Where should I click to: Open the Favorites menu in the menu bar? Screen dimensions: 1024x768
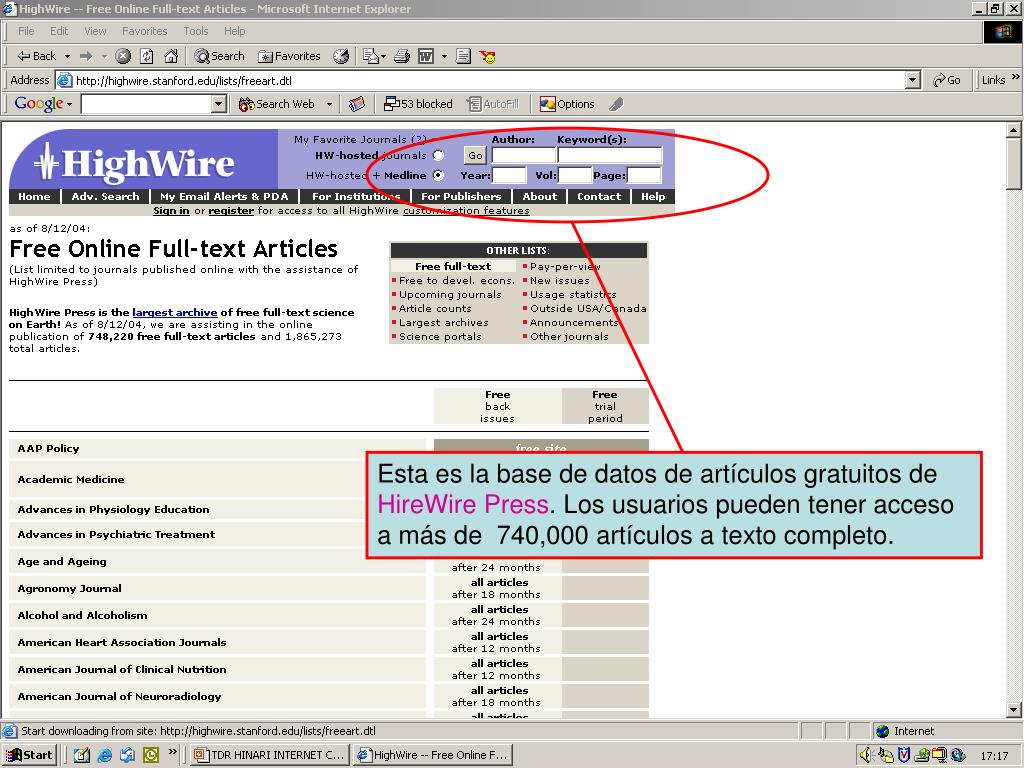pos(144,31)
